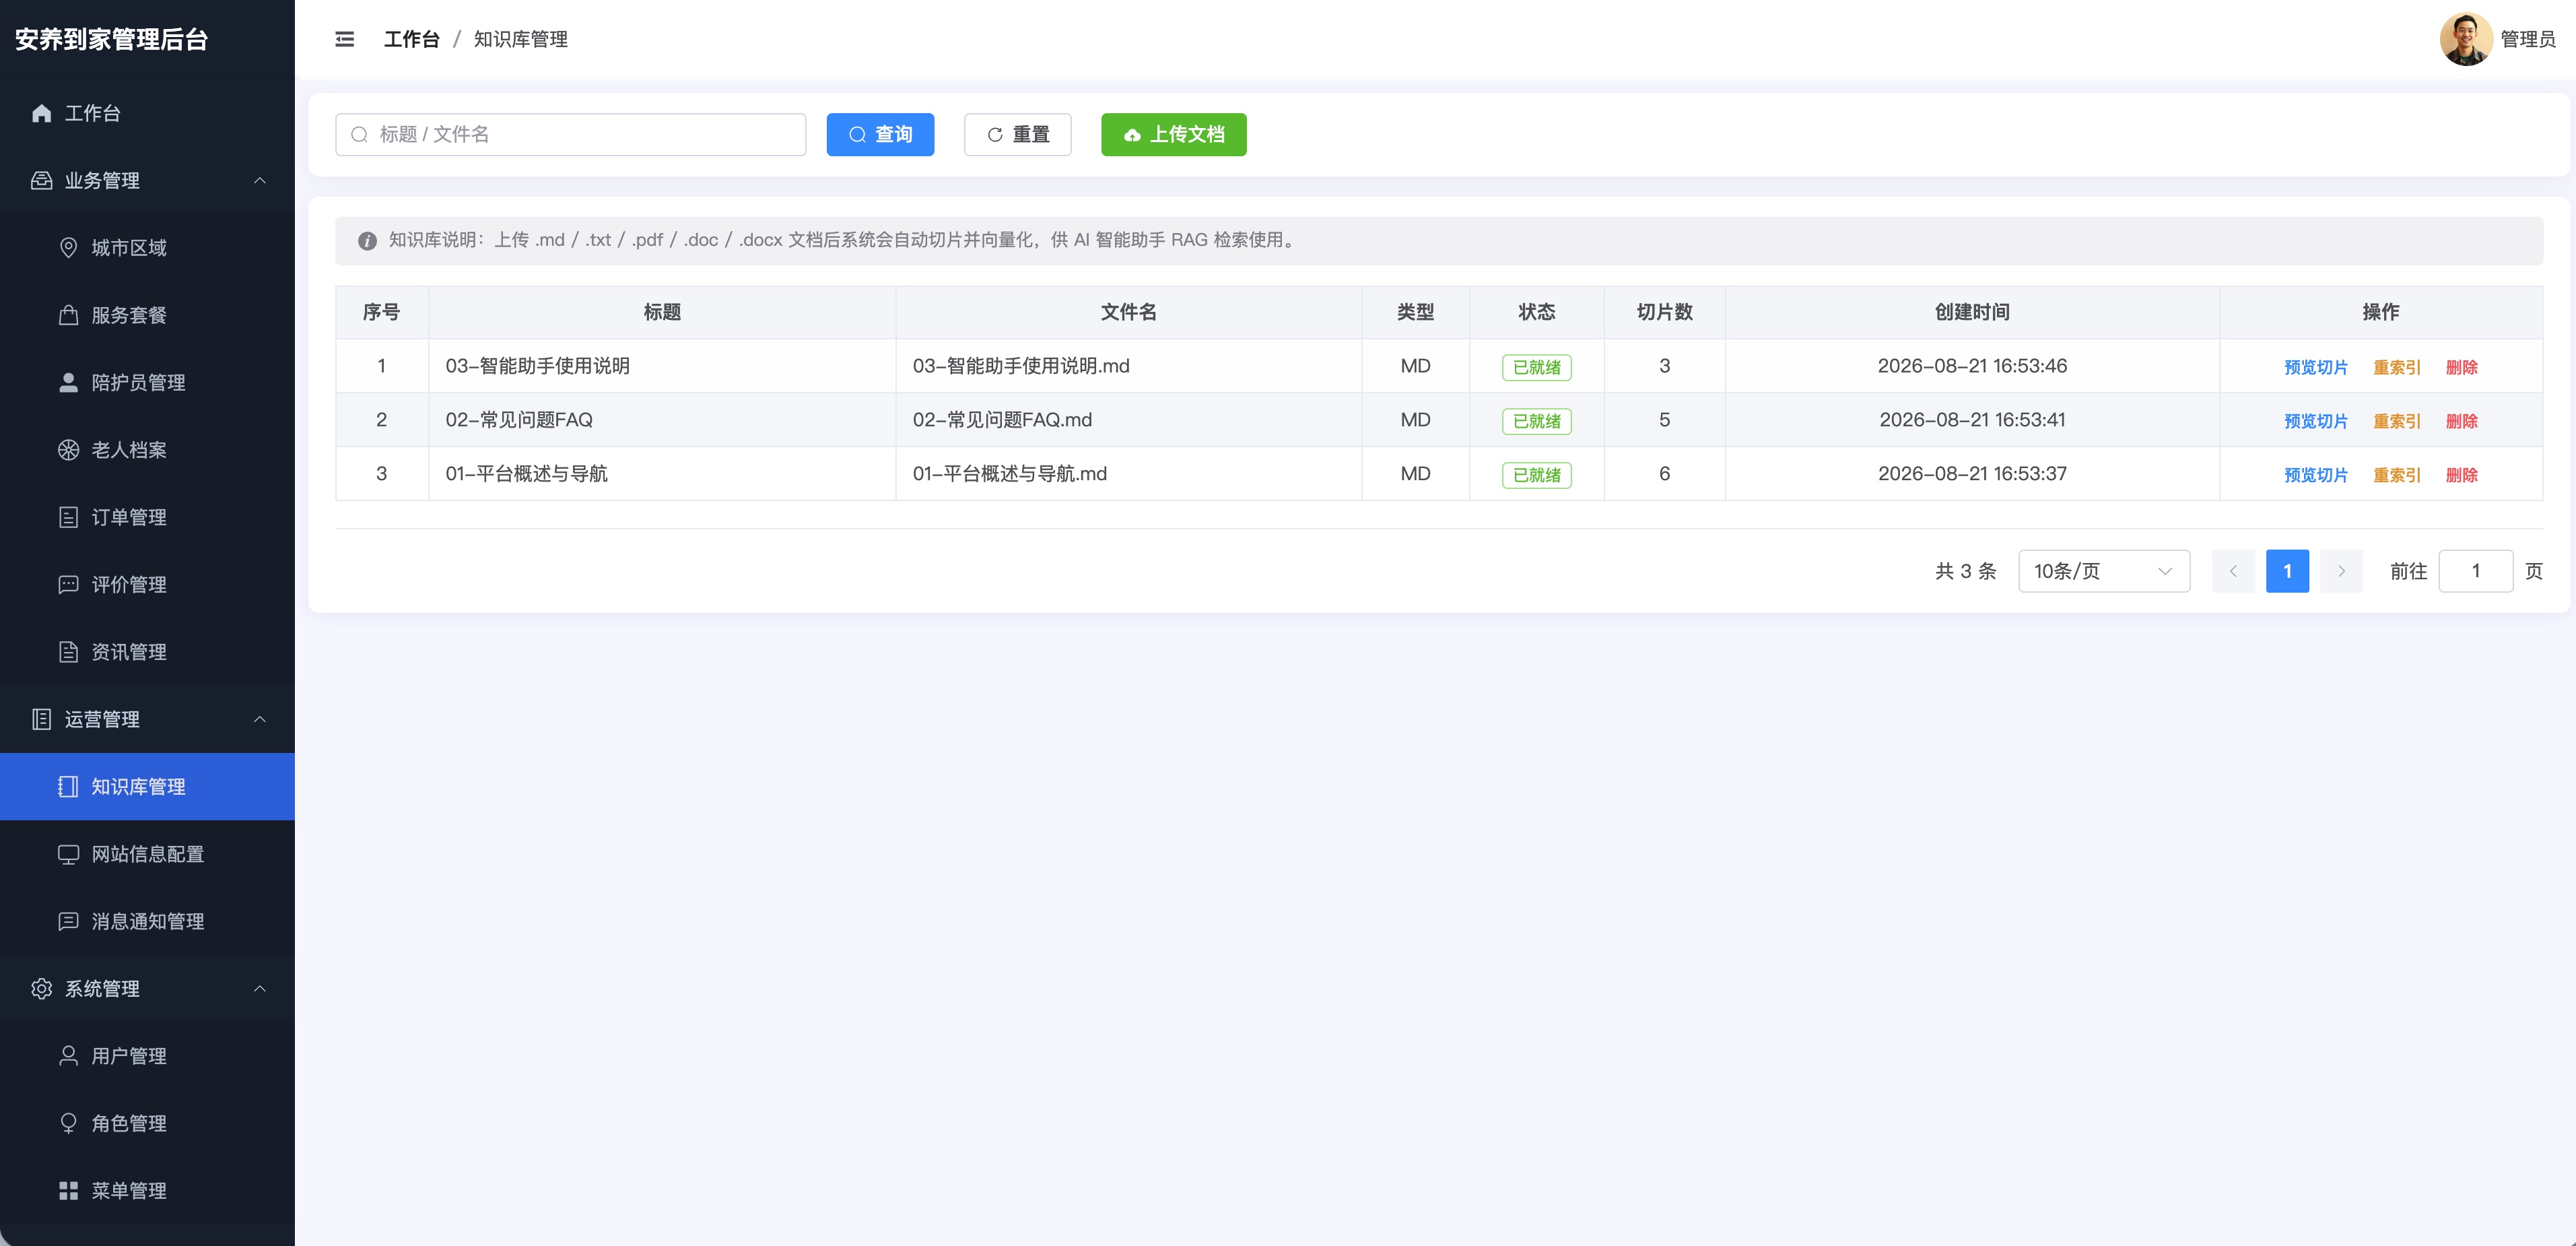2576x1246 pixels.
Task: Open 服务套餐 menu item
Action: point(147,315)
